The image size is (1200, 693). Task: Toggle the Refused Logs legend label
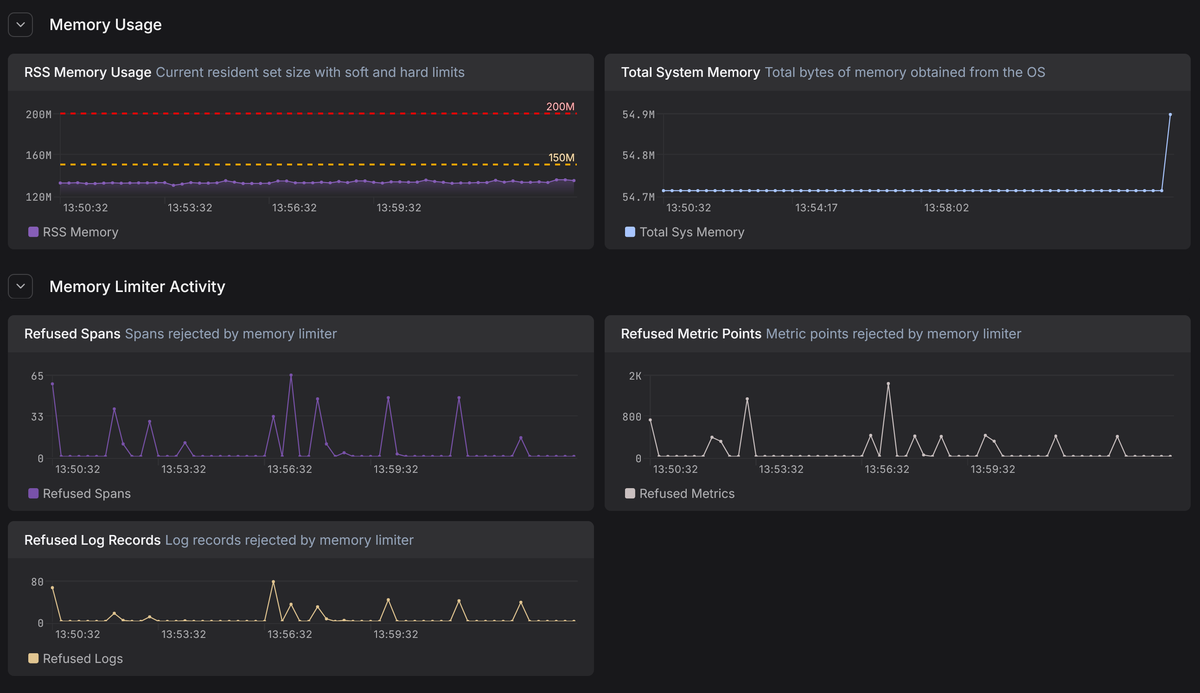pos(82,659)
